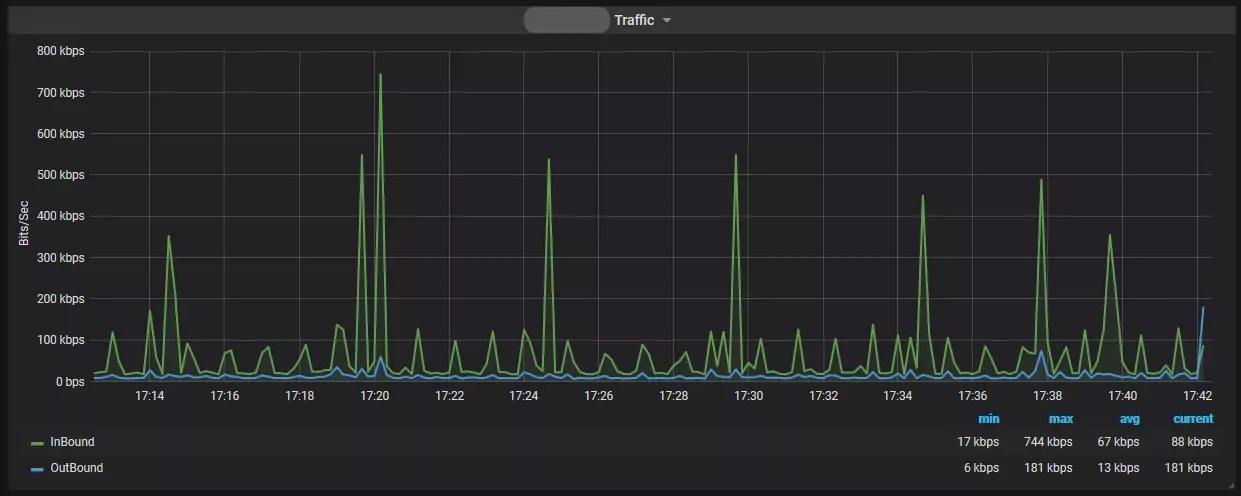Screen dimensions: 1241x496
Task: Open the Traffic panel title dropdown arrow
Action: pyautogui.click(x=667, y=21)
